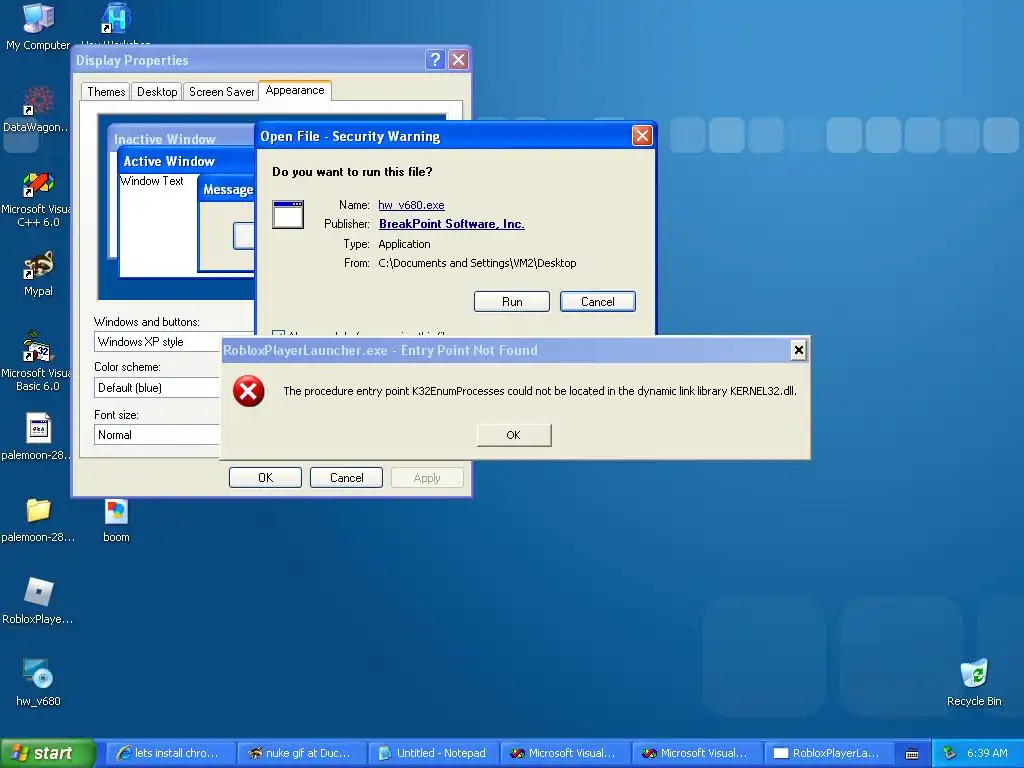Click the help question mark in Display Properties
The height and width of the screenshot is (768, 1024).
pos(435,60)
